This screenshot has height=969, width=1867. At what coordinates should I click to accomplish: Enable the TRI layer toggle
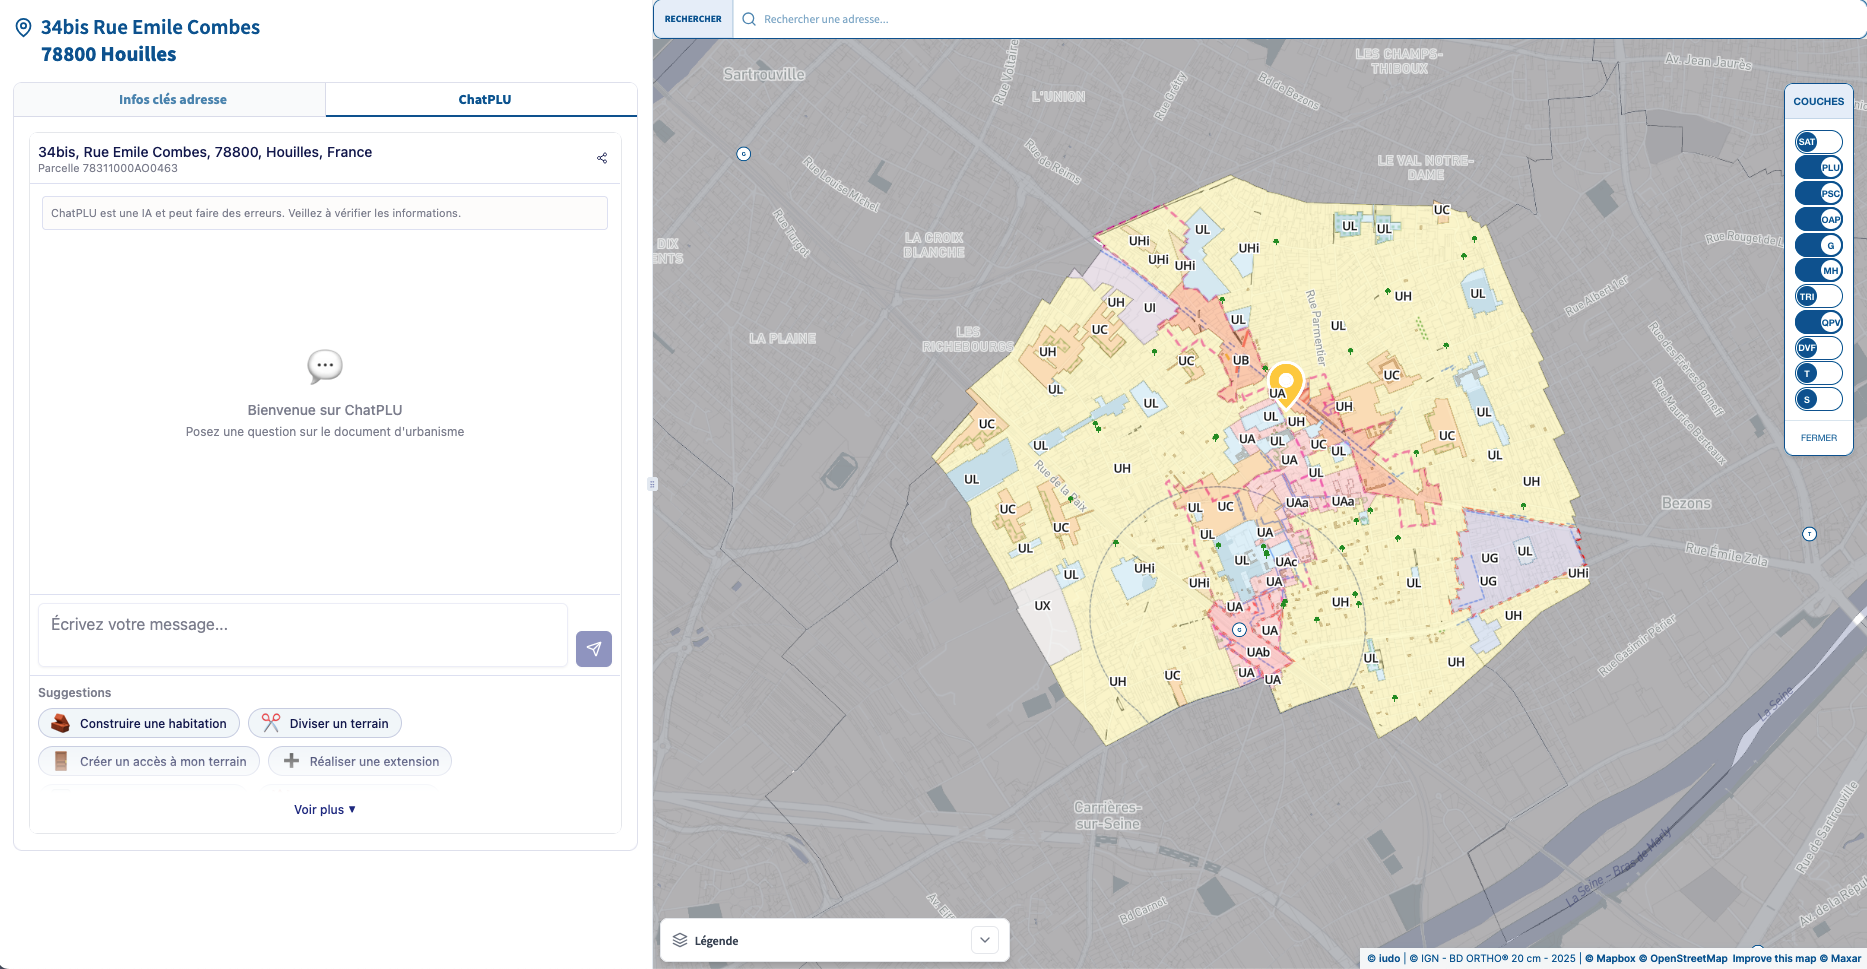coord(1818,295)
